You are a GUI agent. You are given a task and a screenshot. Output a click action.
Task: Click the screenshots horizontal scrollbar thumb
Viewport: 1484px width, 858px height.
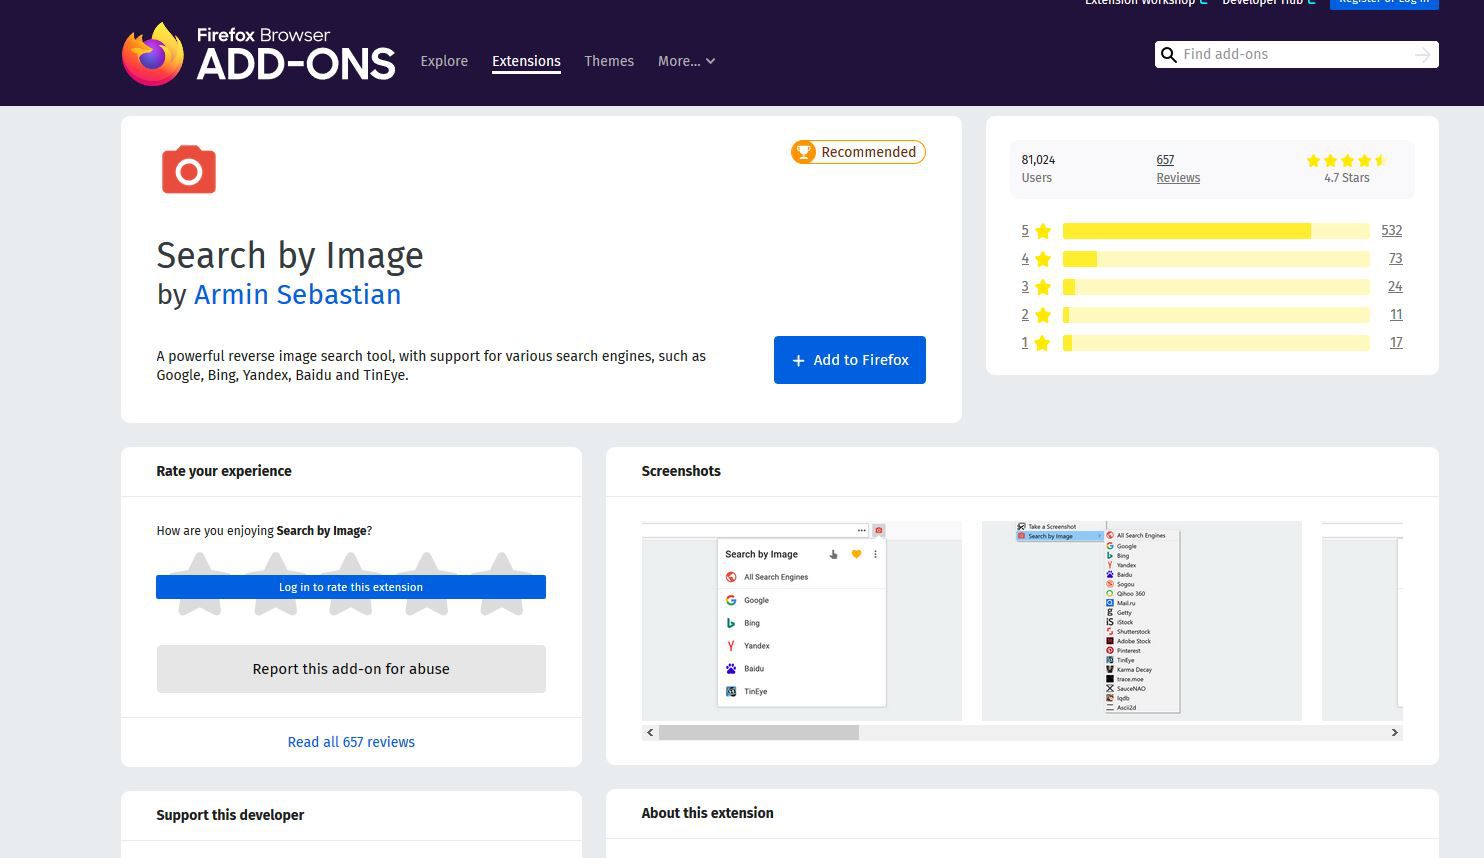759,733
